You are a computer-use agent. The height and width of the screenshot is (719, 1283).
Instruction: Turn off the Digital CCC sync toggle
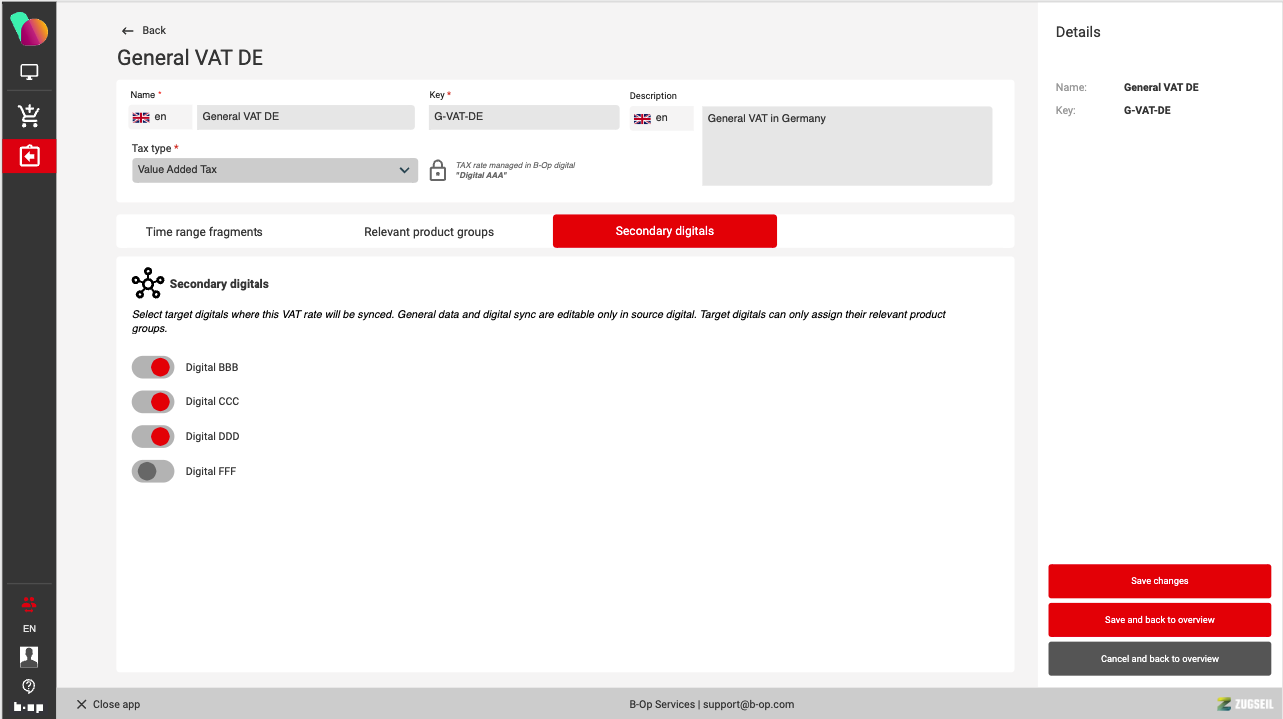pyautogui.click(x=153, y=402)
